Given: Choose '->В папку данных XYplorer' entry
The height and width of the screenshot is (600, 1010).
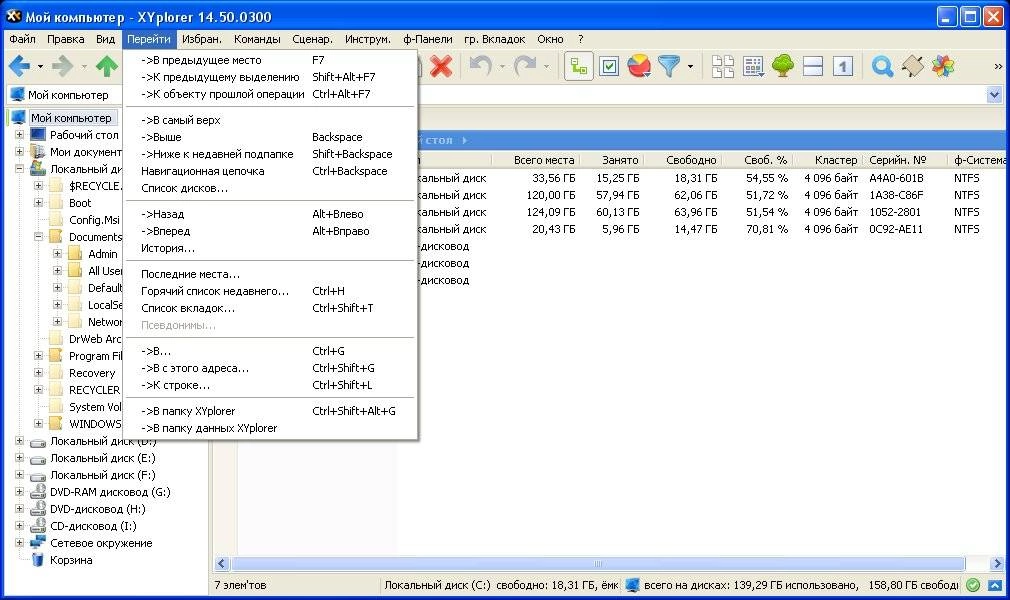Looking at the screenshot, I should pyautogui.click(x=271, y=428).
